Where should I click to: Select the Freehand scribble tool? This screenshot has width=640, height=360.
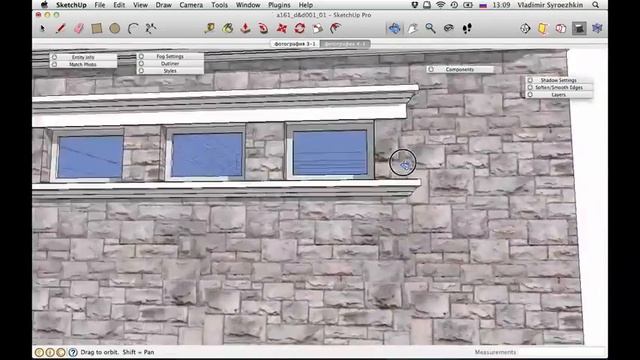tap(151, 28)
